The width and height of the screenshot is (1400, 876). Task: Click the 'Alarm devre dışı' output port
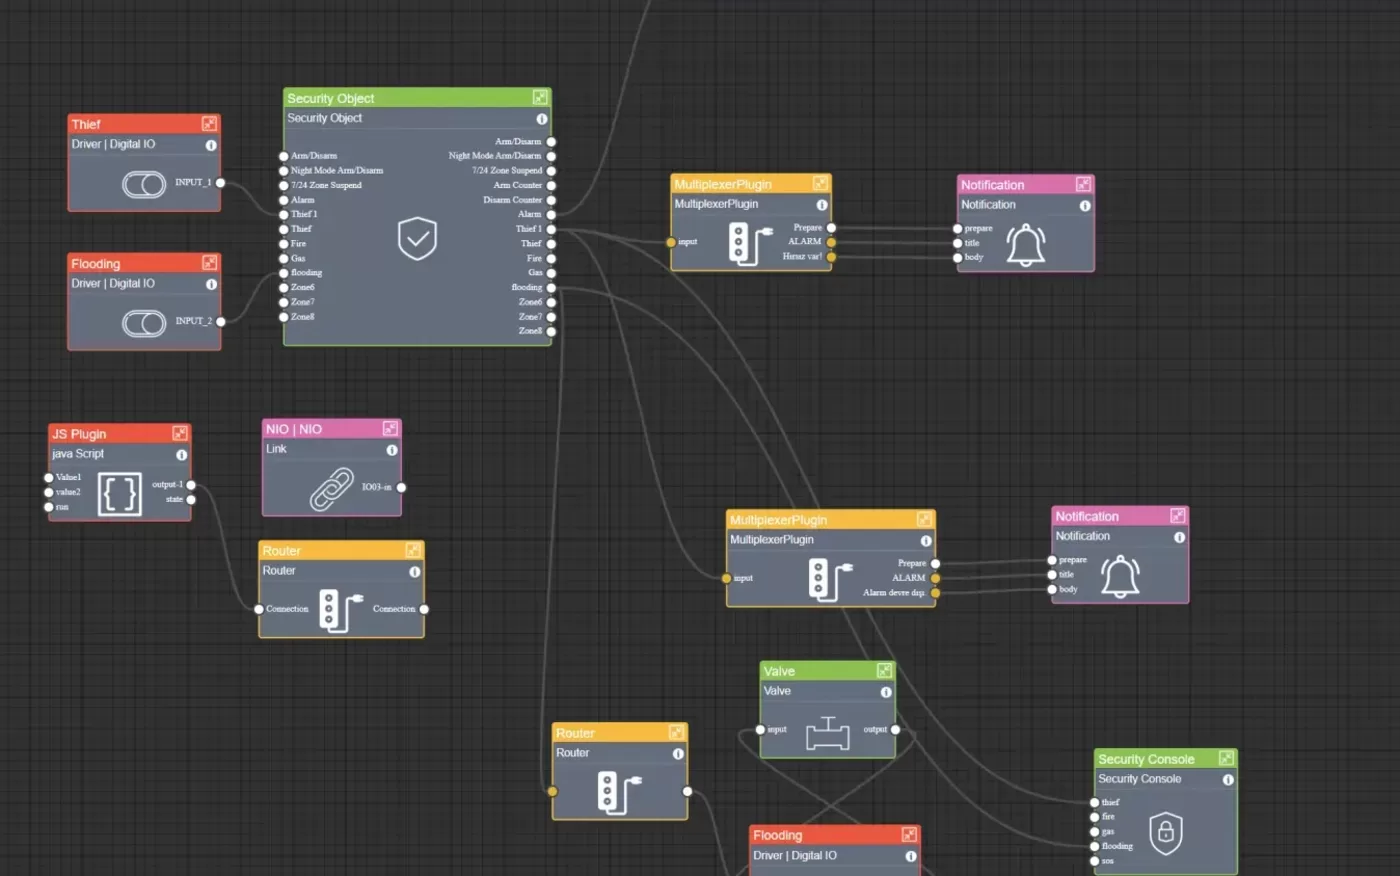pos(935,593)
